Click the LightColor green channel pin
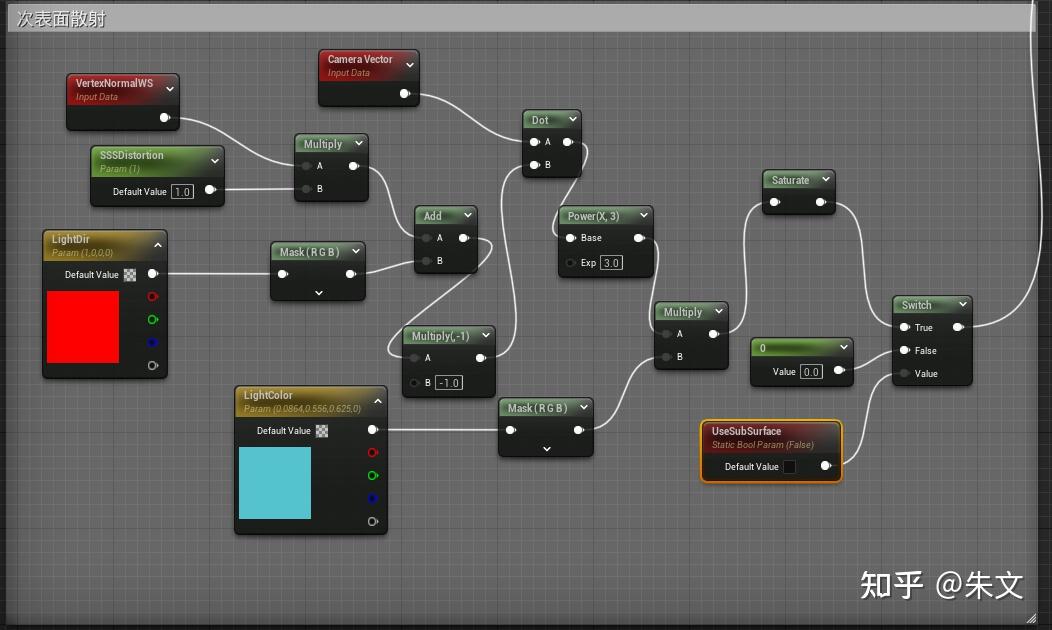This screenshot has width=1052, height=630. (x=372, y=475)
